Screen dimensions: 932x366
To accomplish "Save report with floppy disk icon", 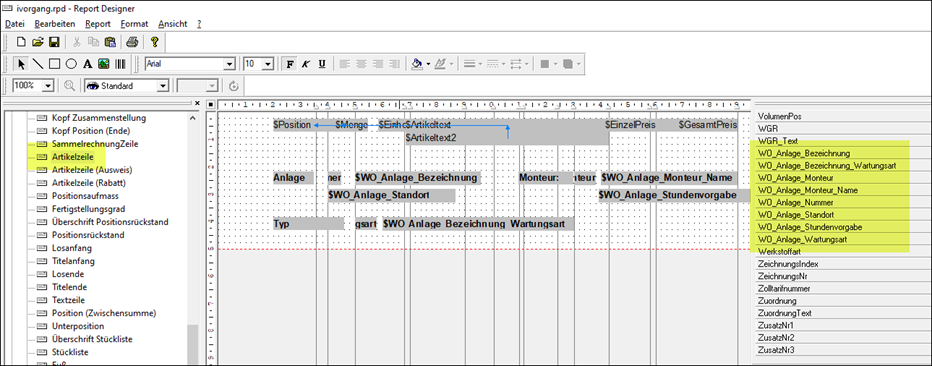I will (53, 42).
